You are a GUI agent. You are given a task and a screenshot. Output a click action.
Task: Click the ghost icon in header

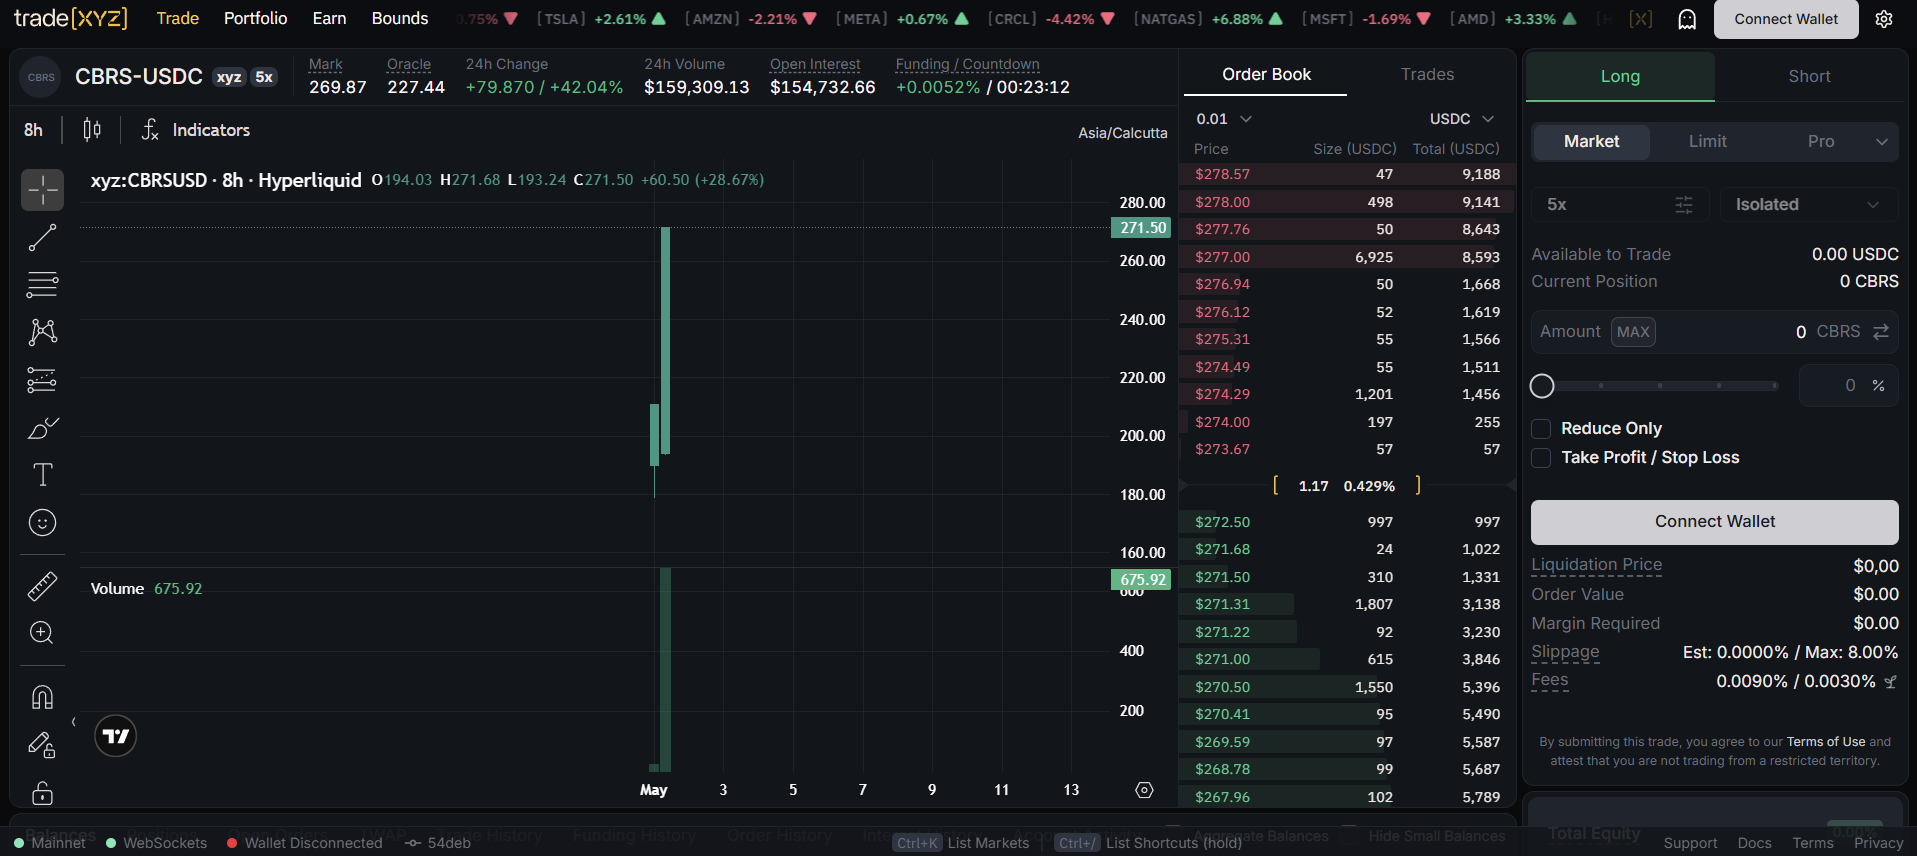tap(1687, 19)
